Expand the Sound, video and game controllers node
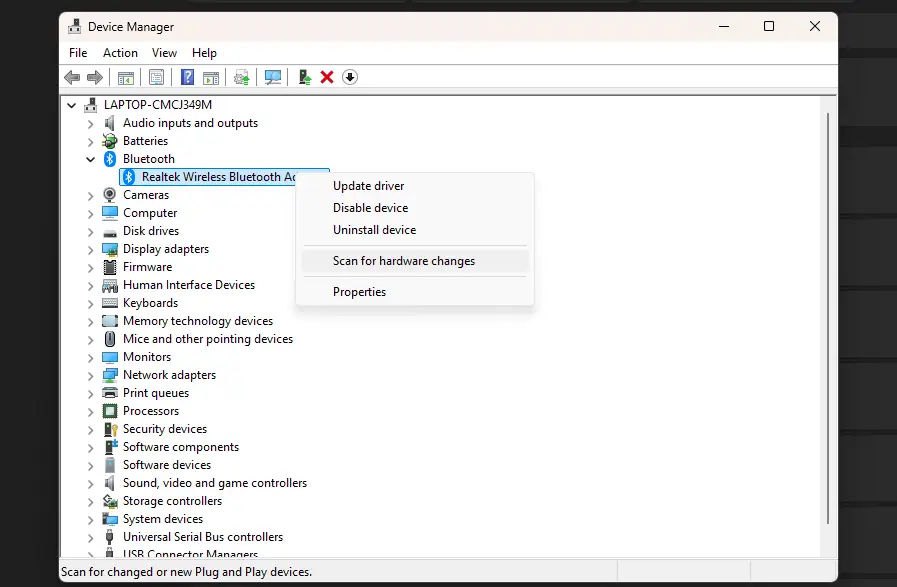Image resolution: width=897 pixels, height=587 pixels. tap(90, 482)
